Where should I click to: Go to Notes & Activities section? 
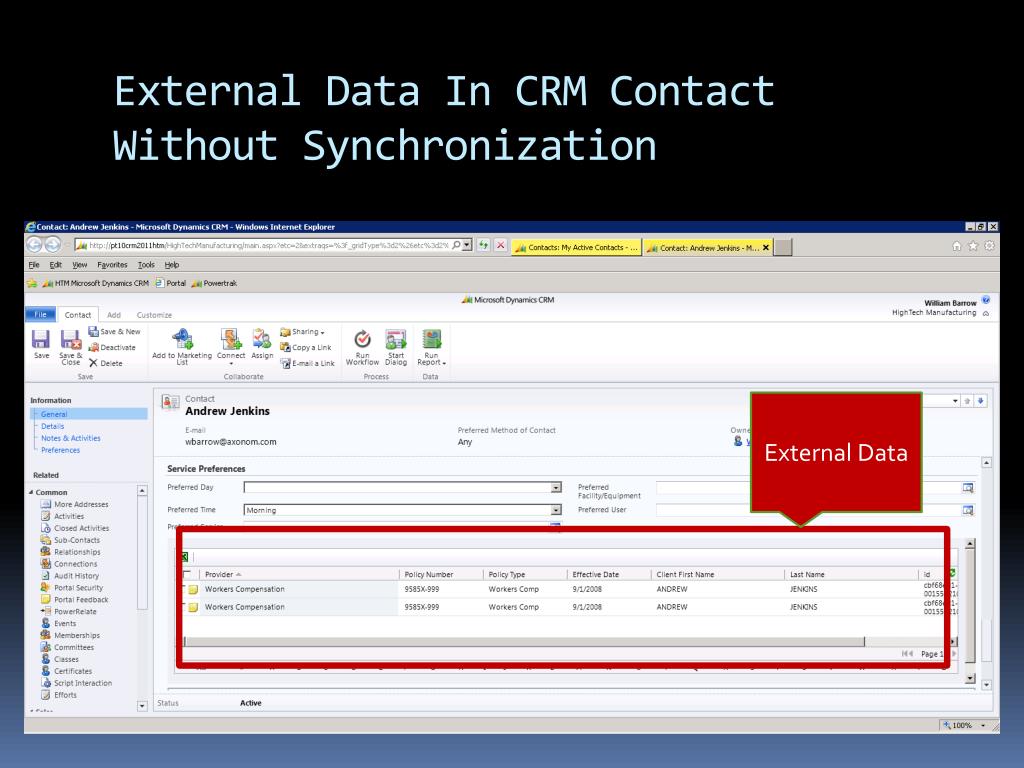[71, 438]
